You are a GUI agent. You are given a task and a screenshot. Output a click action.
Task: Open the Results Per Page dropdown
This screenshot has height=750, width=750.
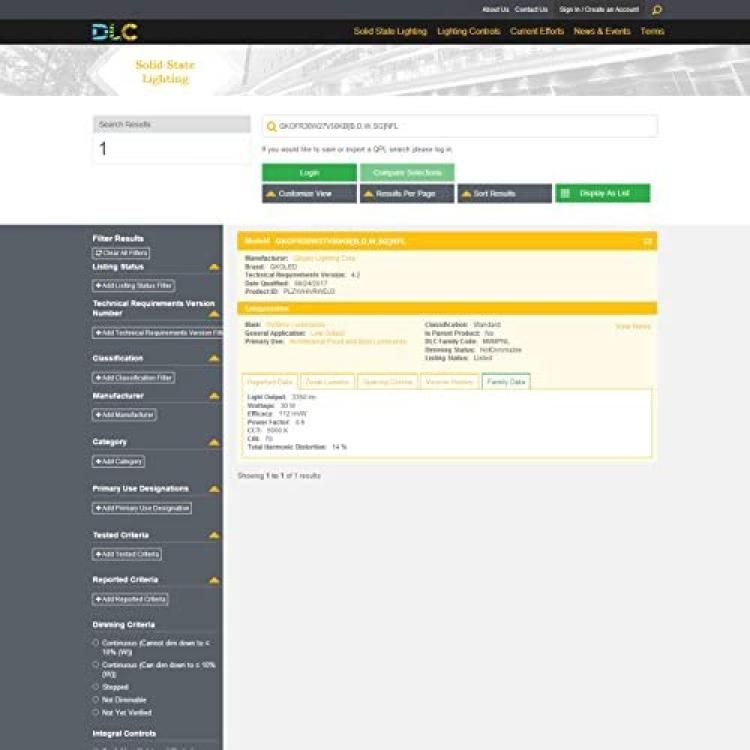[x=407, y=194]
